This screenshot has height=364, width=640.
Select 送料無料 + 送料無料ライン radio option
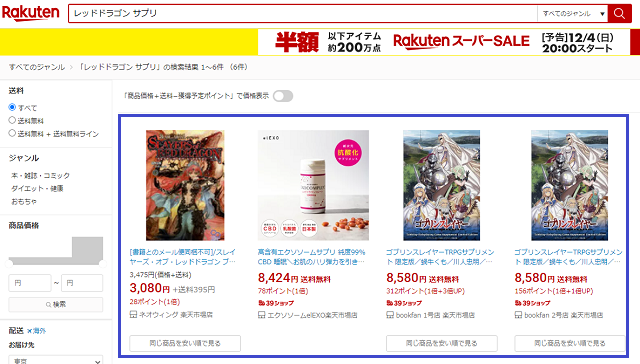point(12,133)
